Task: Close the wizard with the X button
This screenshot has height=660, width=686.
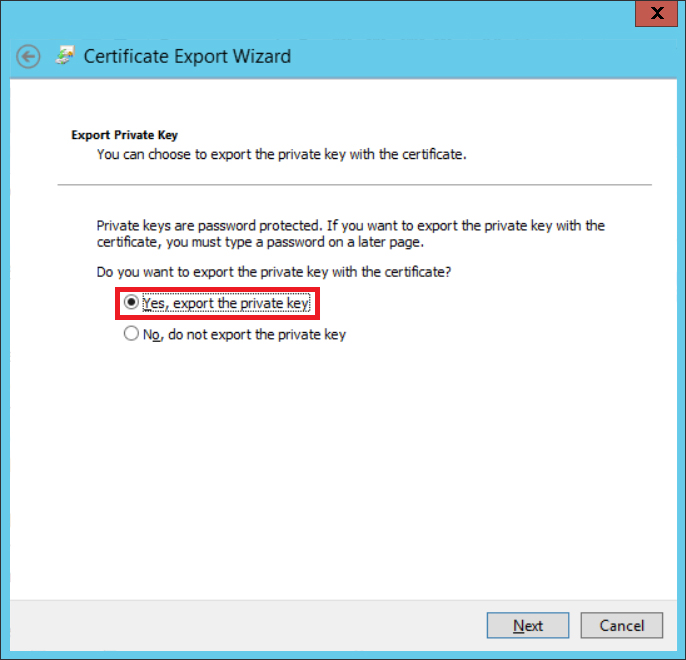Action: (x=657, y=13)
